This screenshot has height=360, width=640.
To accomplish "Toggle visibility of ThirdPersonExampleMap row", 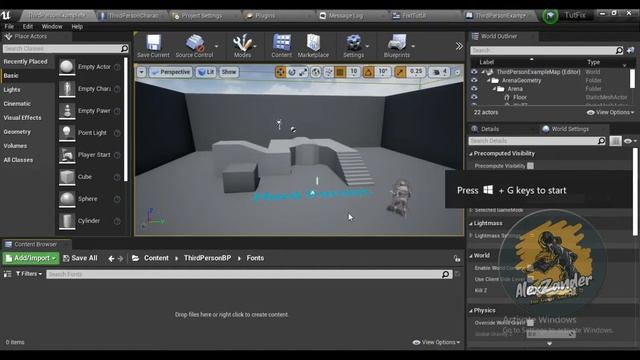I will [474, 72].
